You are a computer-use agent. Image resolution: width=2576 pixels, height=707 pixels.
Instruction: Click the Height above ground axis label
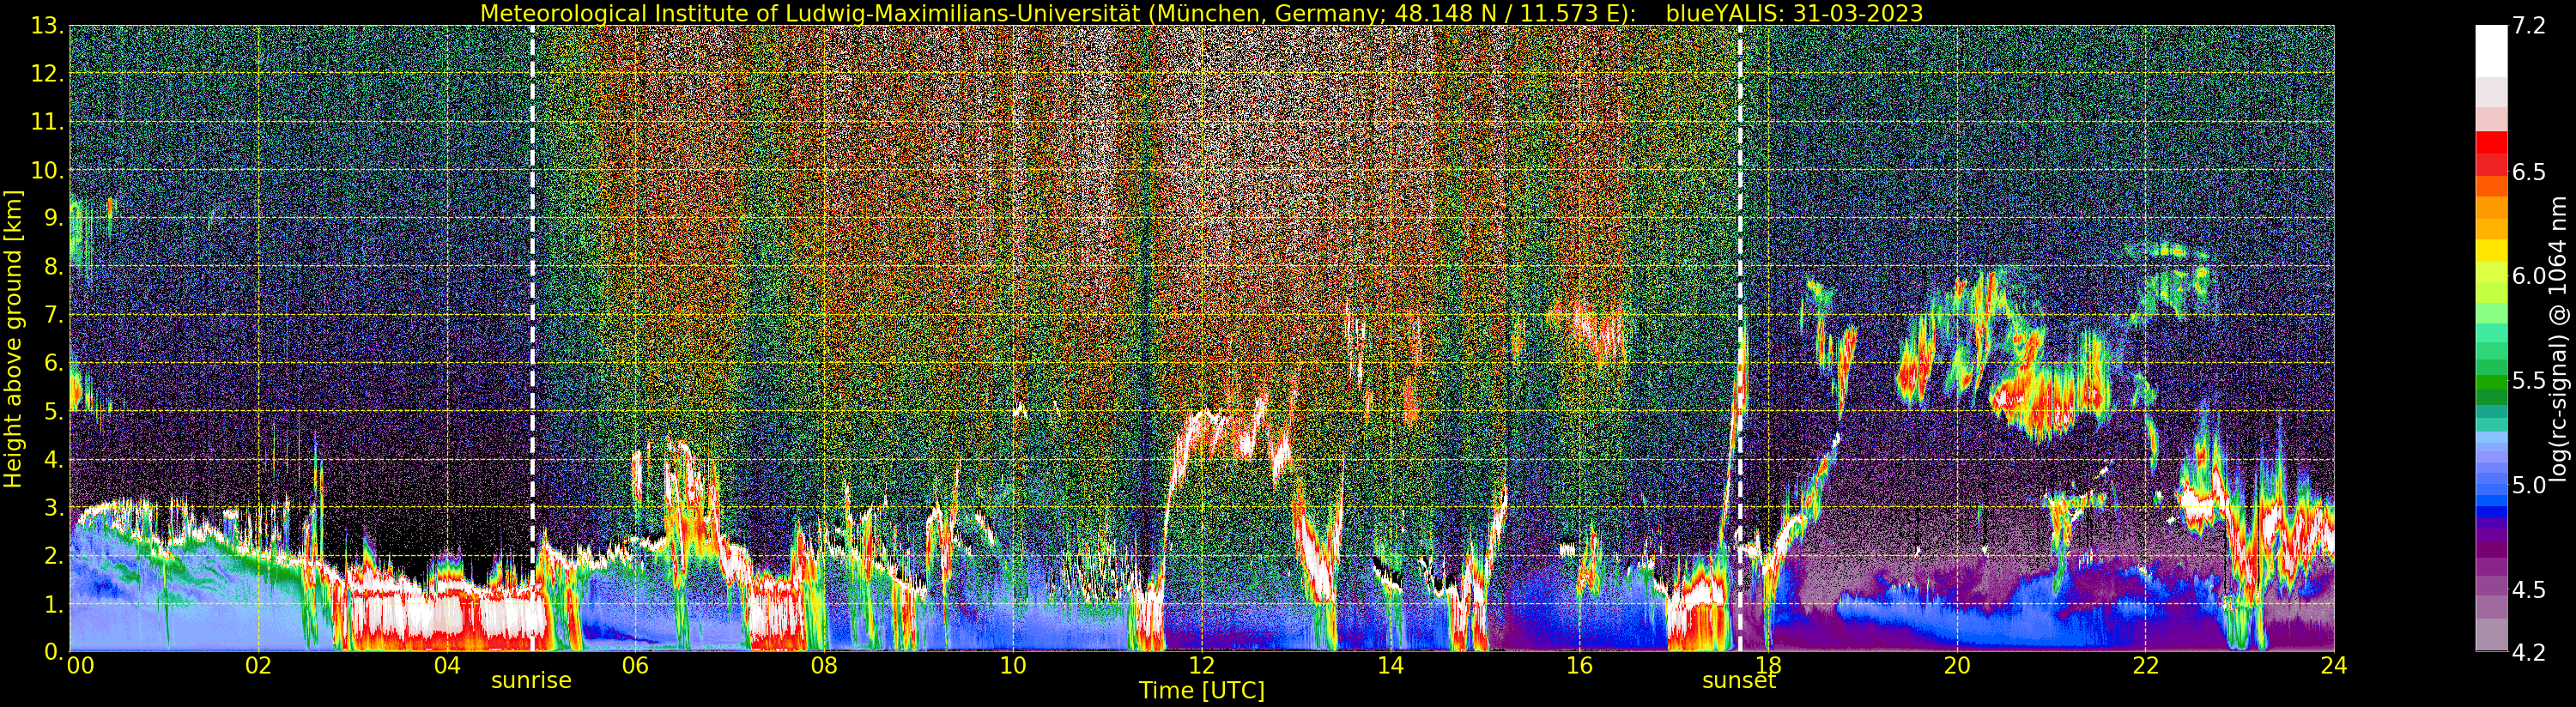tap(13, 339)
